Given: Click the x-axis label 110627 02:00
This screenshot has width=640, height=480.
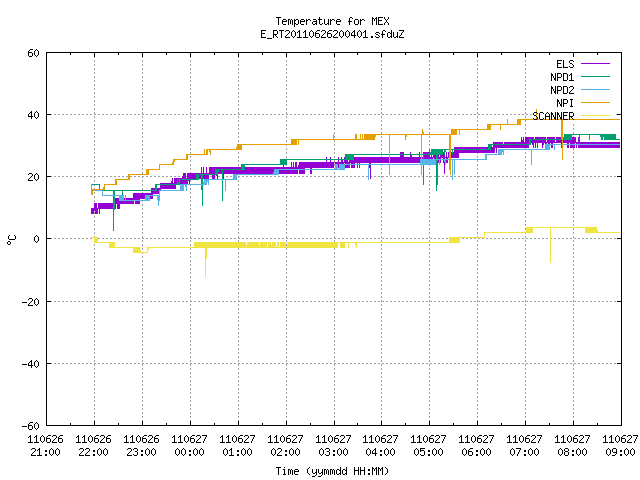Looking at the screenshot, I should (285, 446).
